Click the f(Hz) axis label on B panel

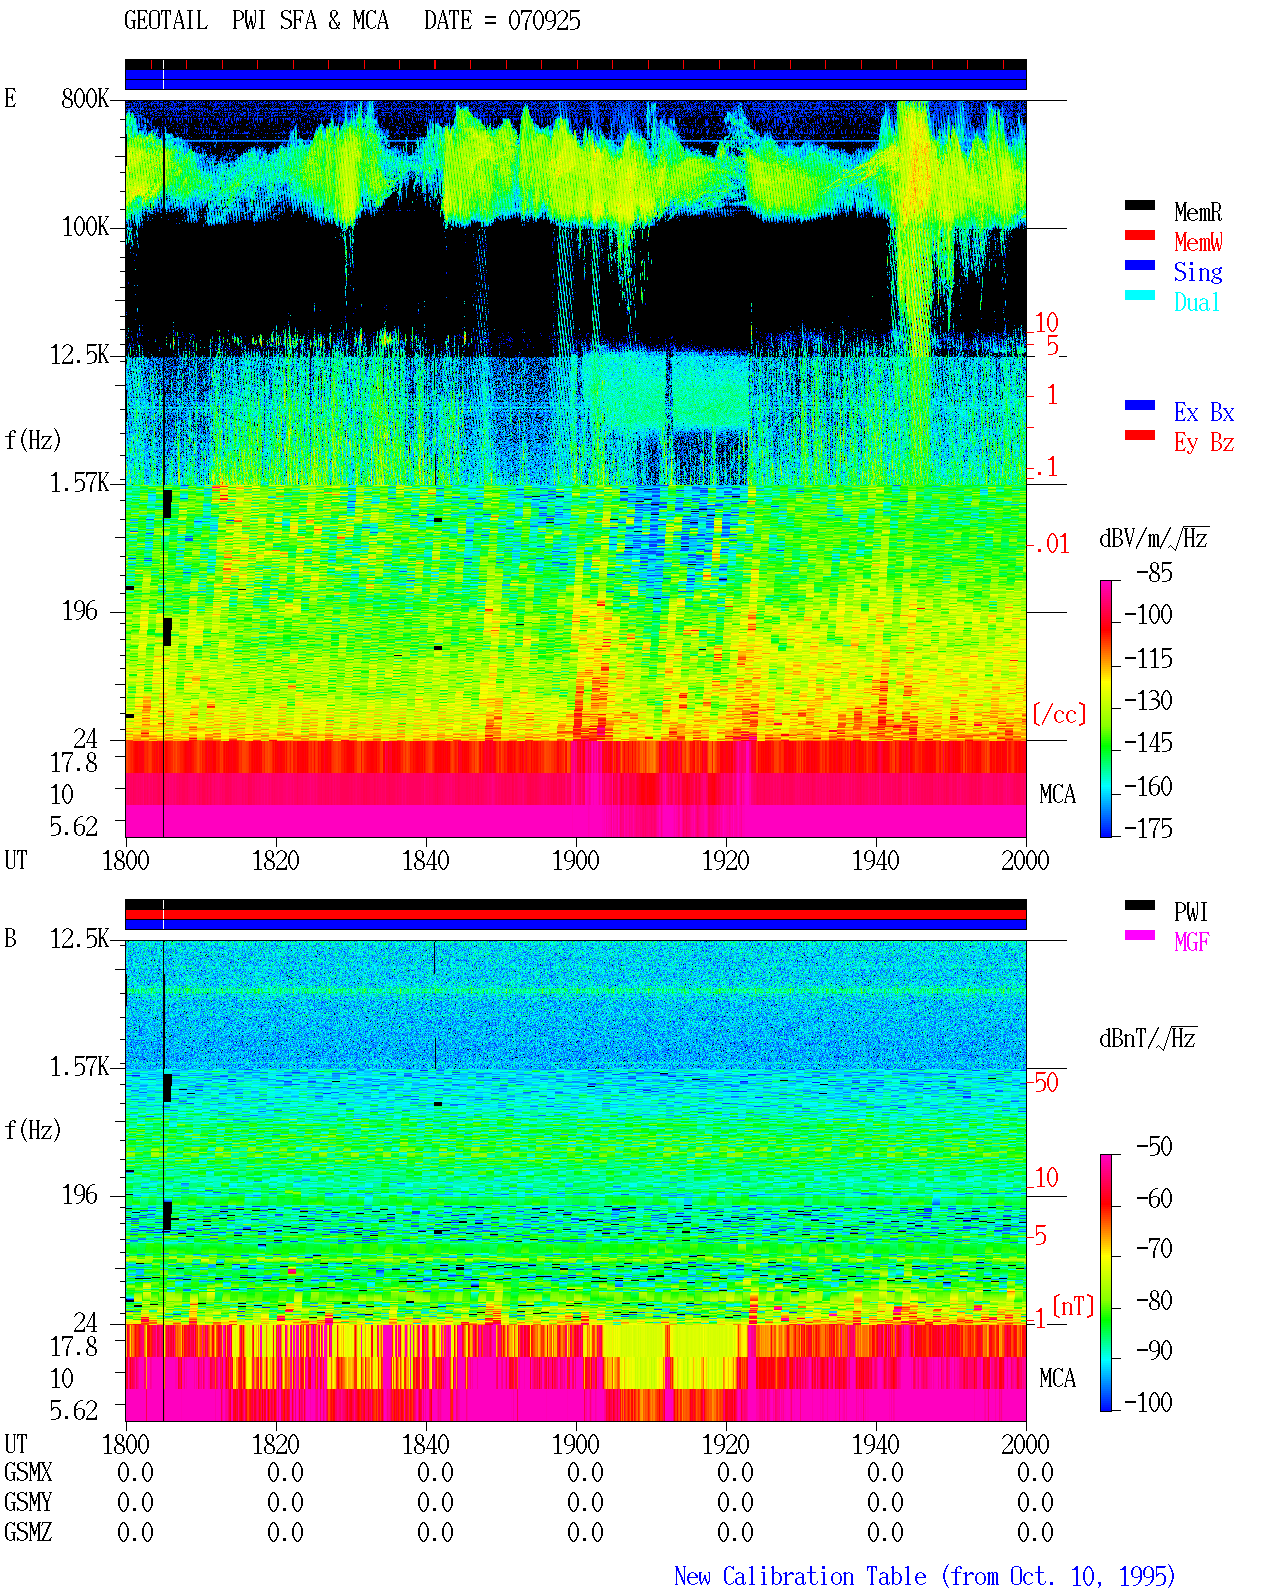pyautogui.click(x=33, y=1130)
